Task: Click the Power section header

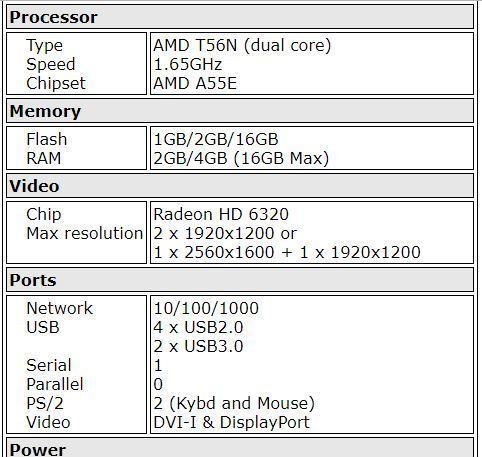Action: click(240, 448)
